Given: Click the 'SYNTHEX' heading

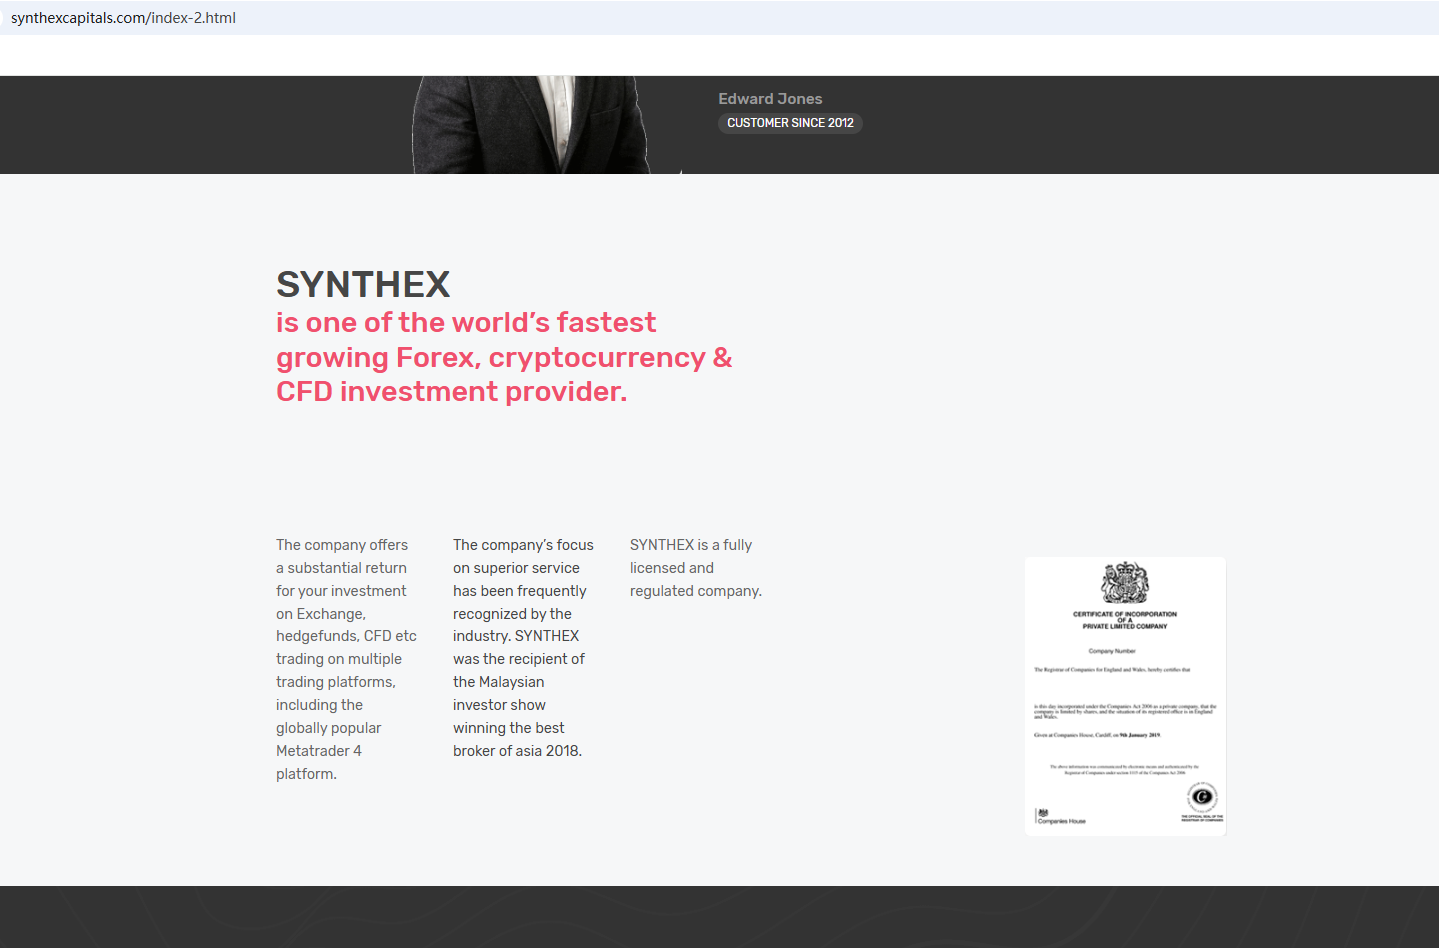Looking at the screenshot, I should coord(363,285).
